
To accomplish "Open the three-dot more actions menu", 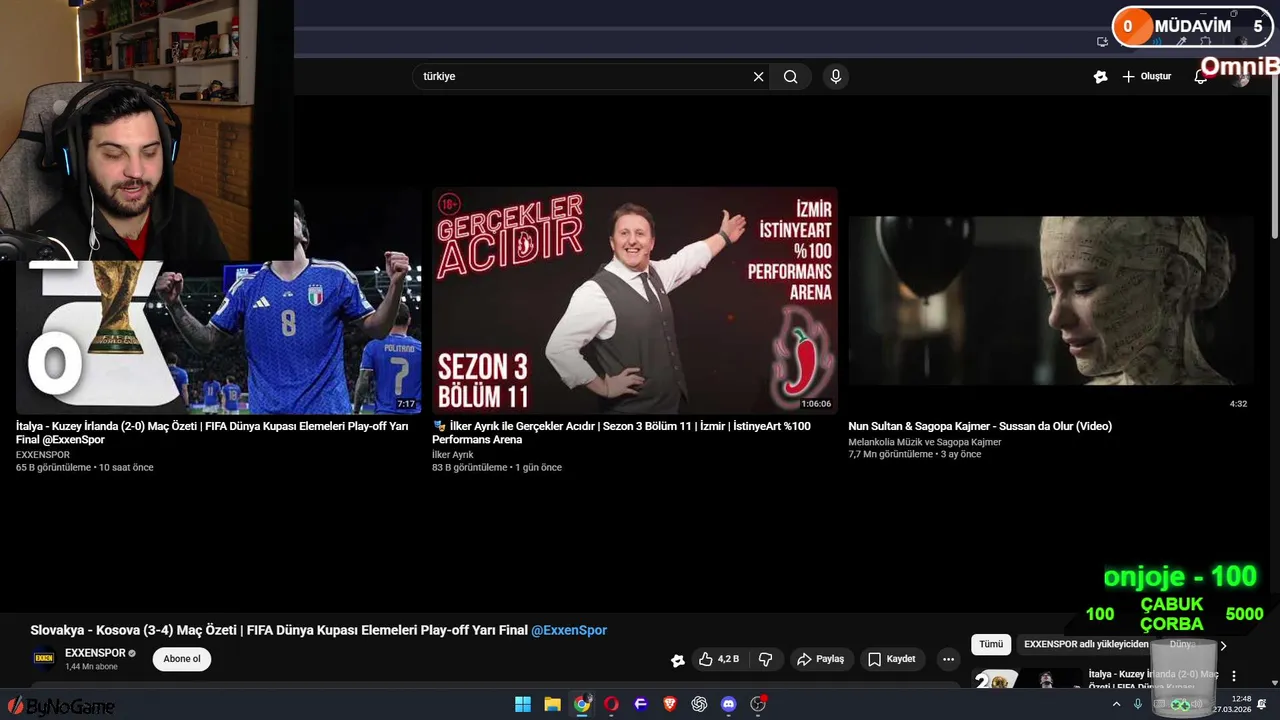I will [948, 659].
